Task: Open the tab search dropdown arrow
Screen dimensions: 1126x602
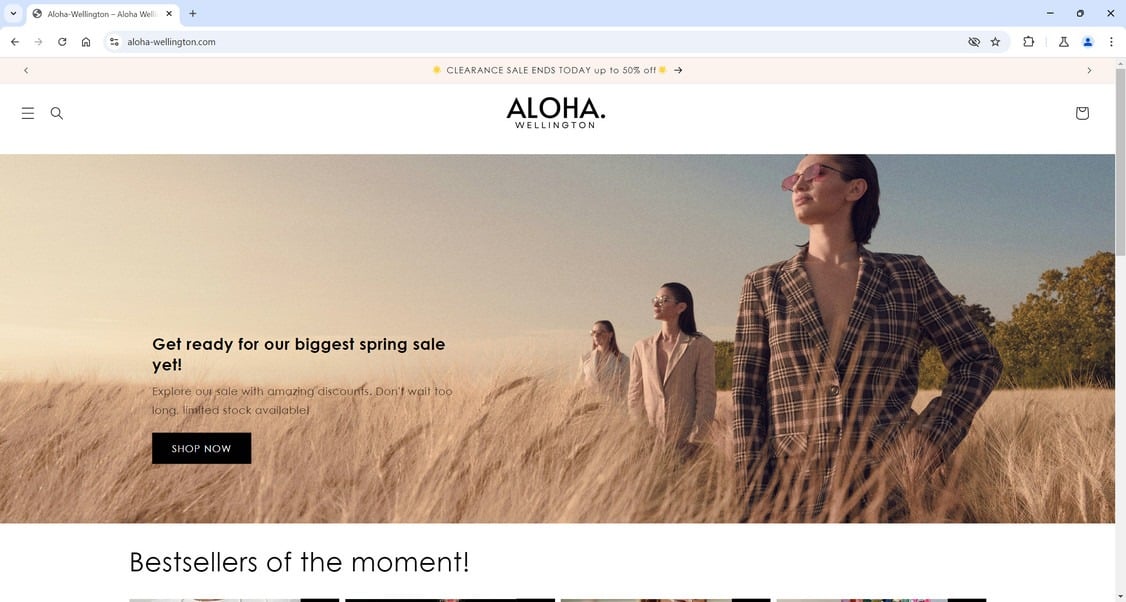Action: [13, 14]
